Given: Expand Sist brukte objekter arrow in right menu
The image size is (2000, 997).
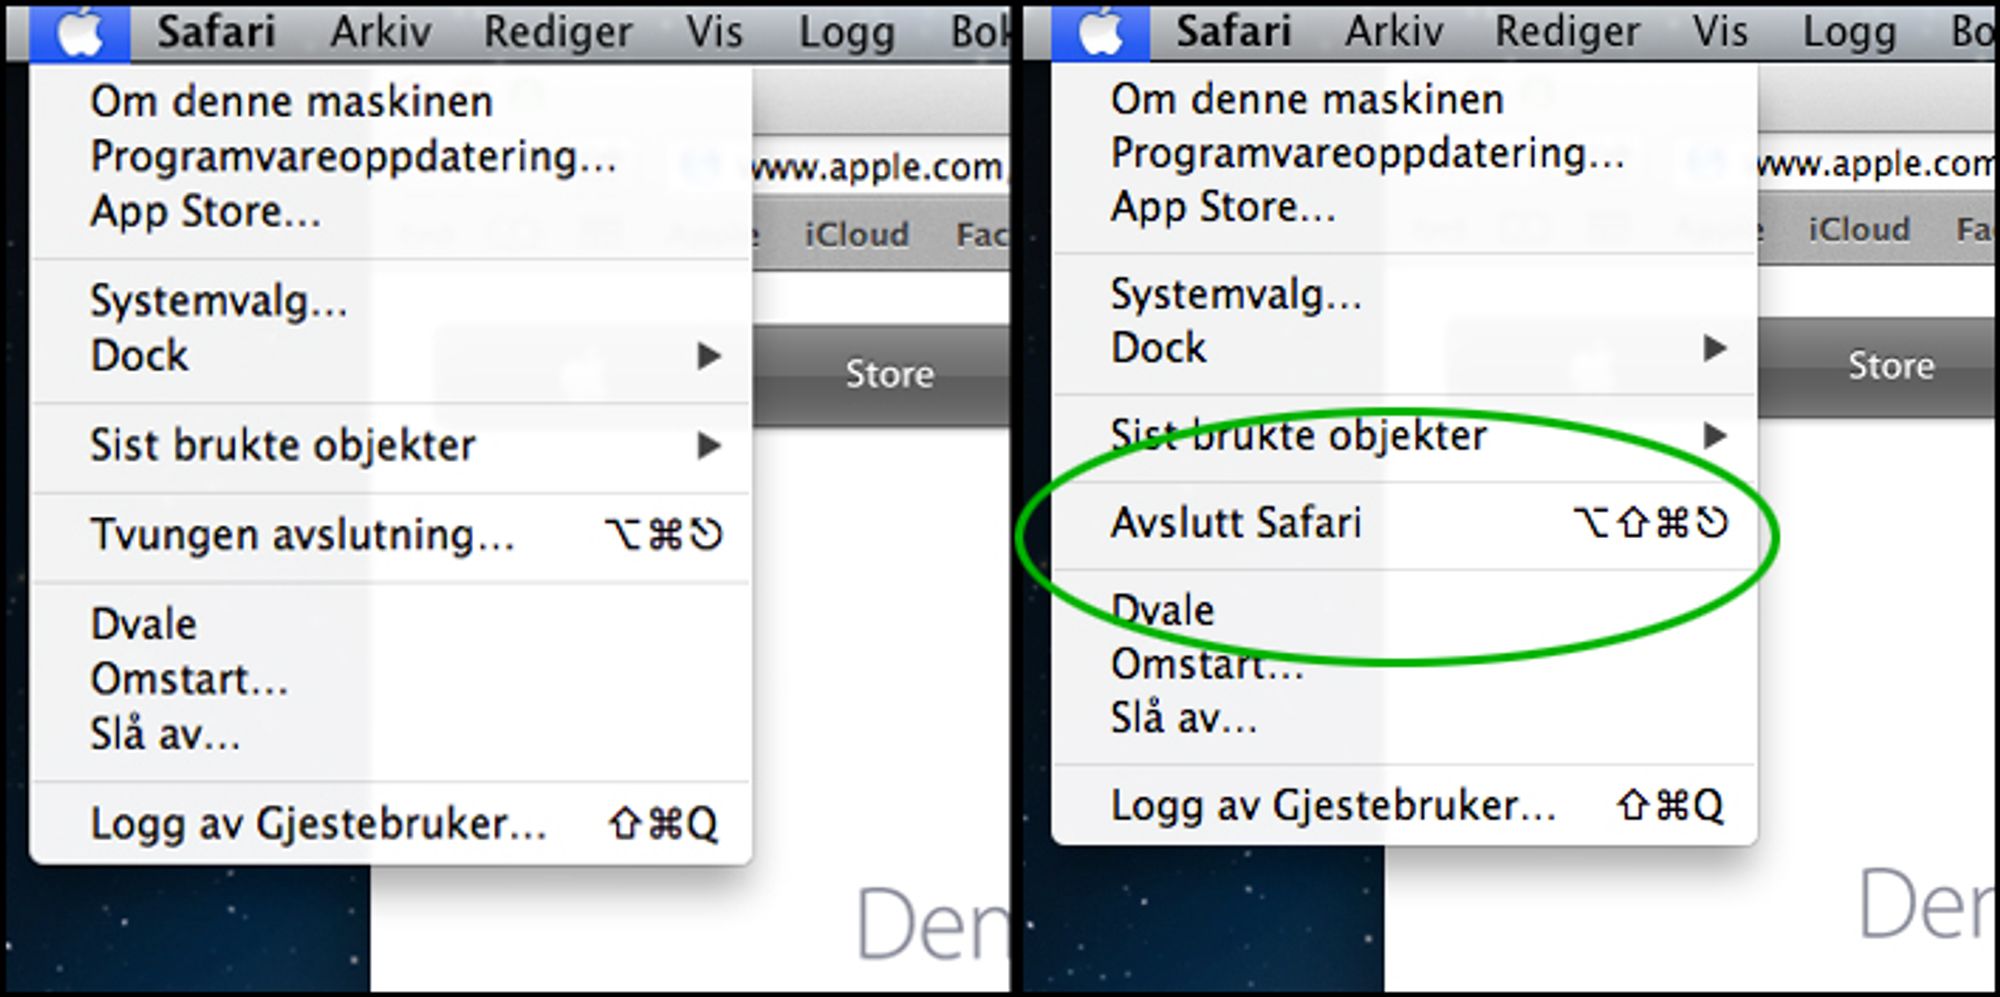Looking at the screenshot, I should [x=1715, y=435].
